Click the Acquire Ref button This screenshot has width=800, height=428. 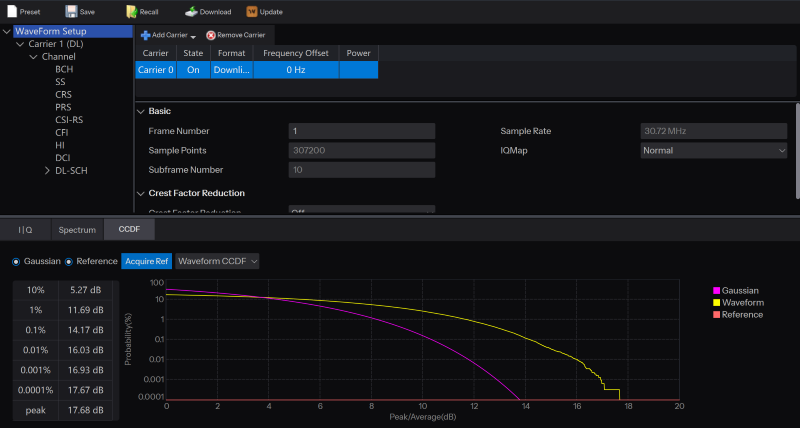tap(146, 261)
